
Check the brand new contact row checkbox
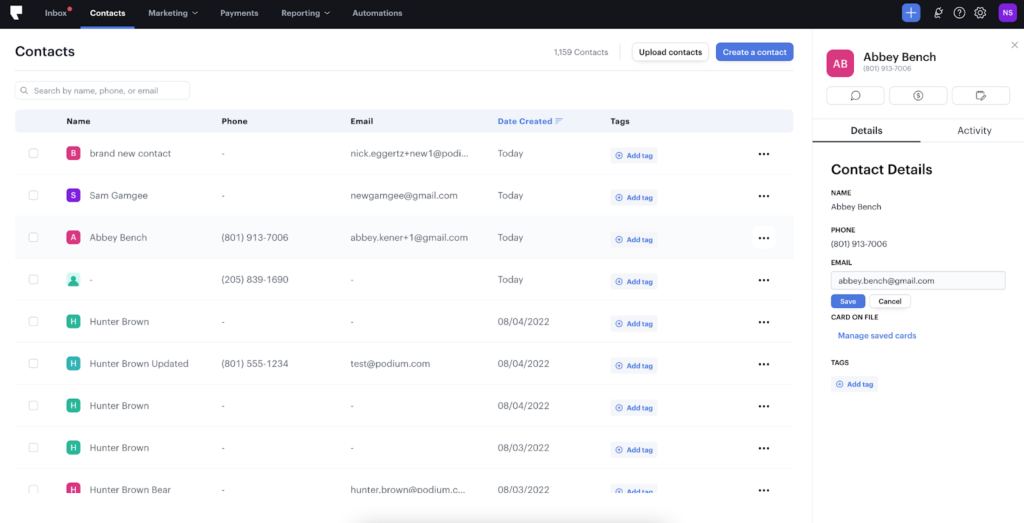pyautogui.click(x=33, y=154)
